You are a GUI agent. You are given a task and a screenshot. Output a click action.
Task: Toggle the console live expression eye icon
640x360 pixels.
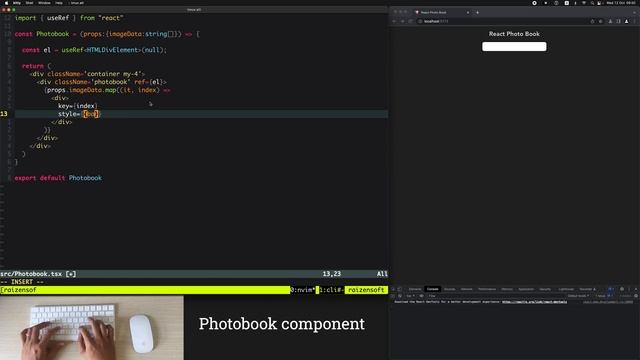coord(421,296)
